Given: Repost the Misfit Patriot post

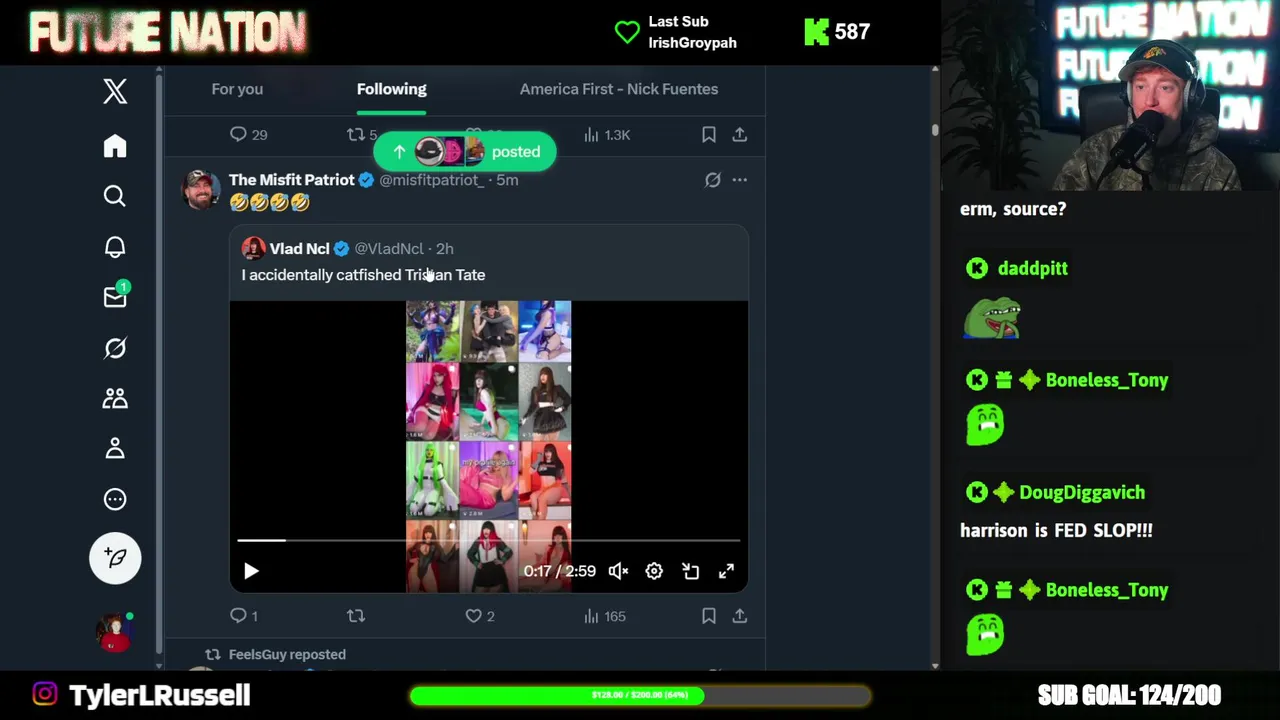Looking at the screenshot, I should click(x=356, y=616).
